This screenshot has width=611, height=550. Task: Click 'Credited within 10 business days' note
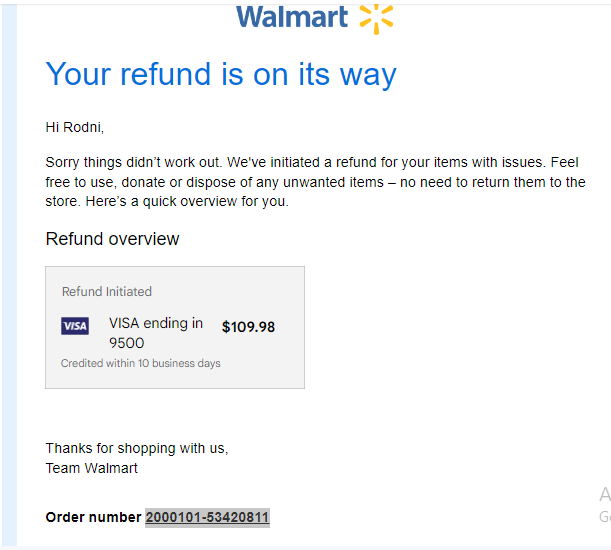[x=141, y=363]
